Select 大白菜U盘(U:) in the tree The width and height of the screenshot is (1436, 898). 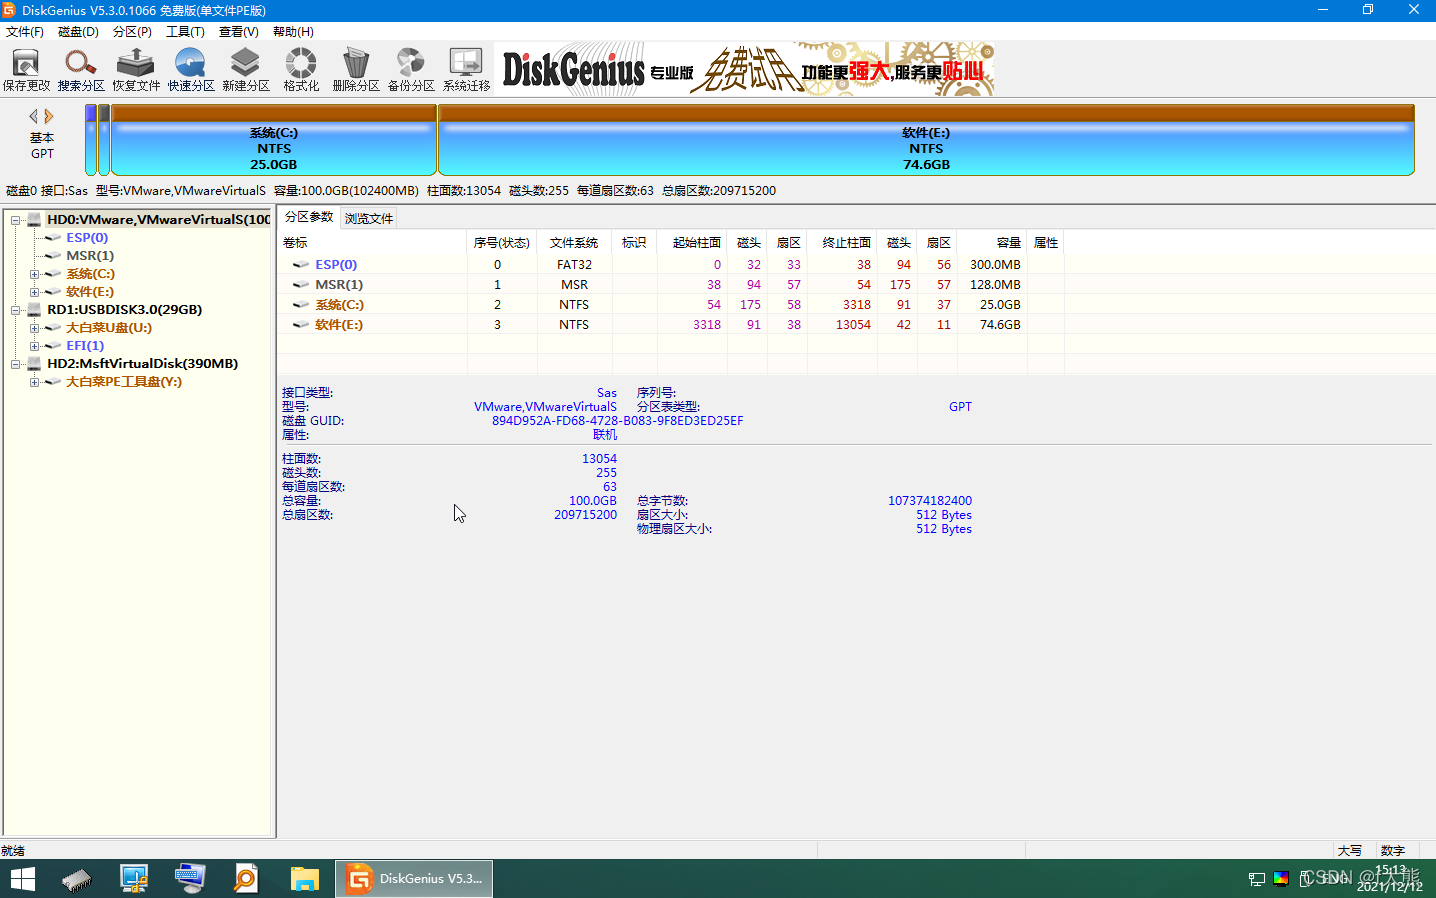(109, 328)
